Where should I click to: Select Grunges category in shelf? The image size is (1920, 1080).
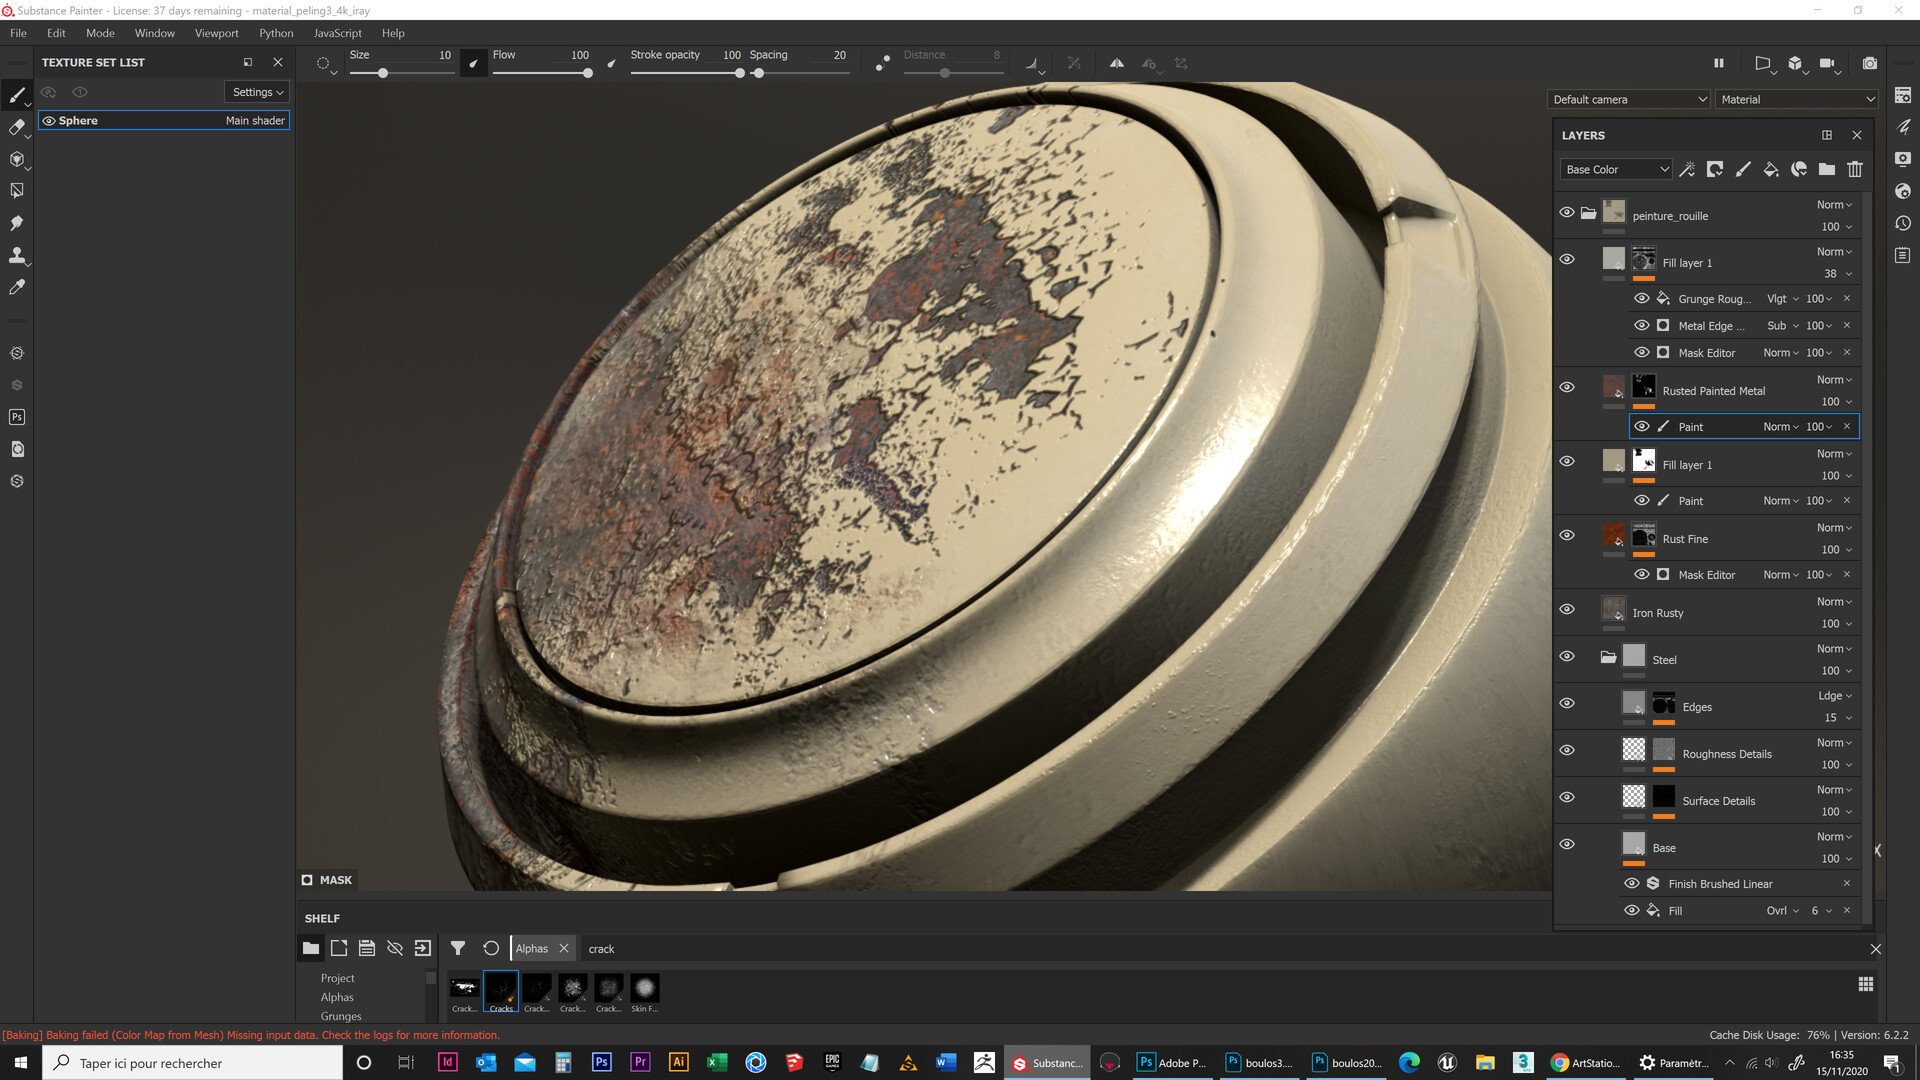340,1016
